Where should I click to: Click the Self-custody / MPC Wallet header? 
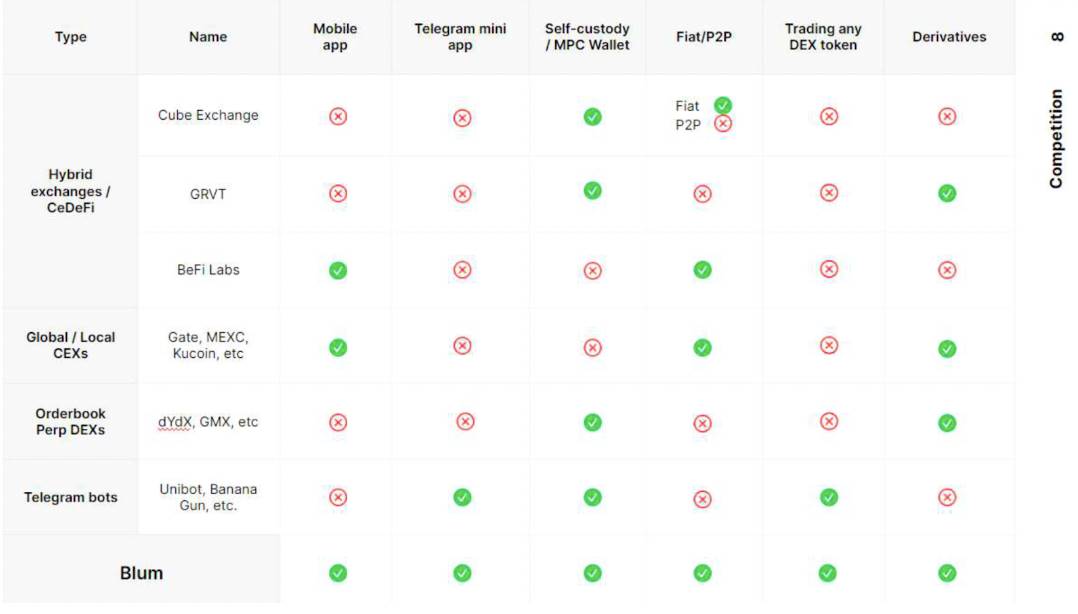pos(587,37)
